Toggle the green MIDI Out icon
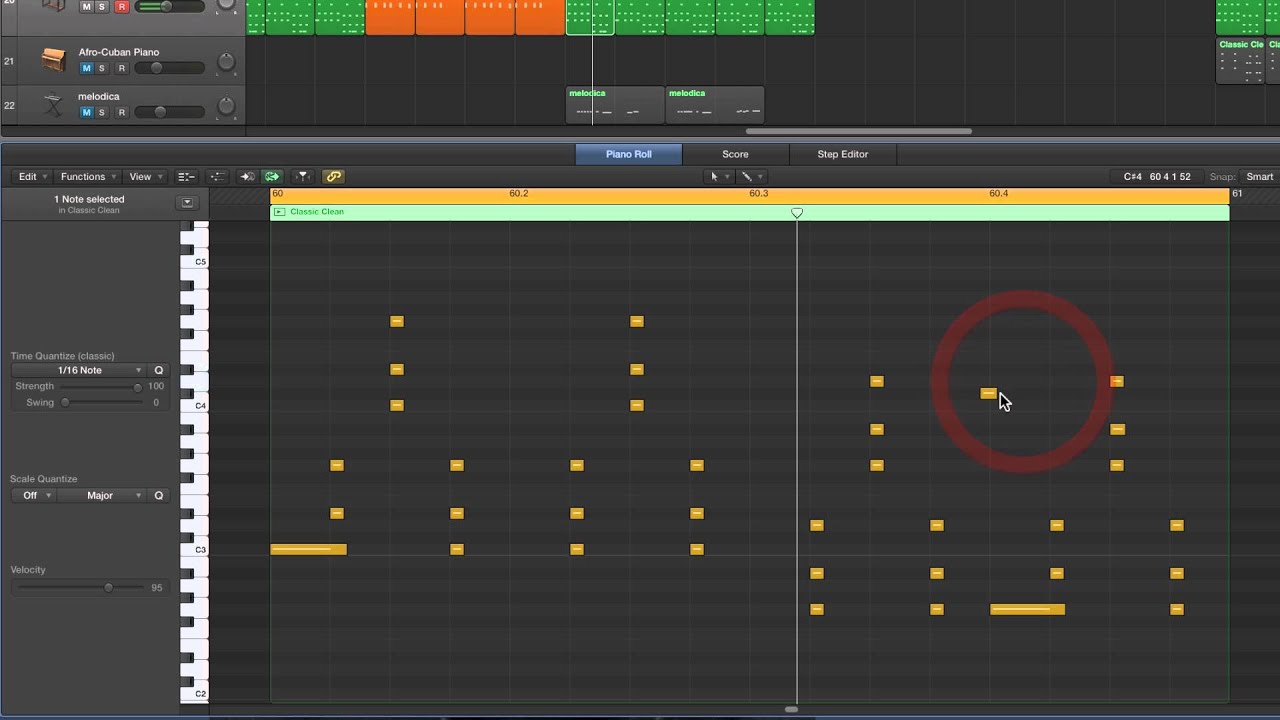The height and width of the screenshot is (720, 1280). pyautogui.click(x=272, y=177)
